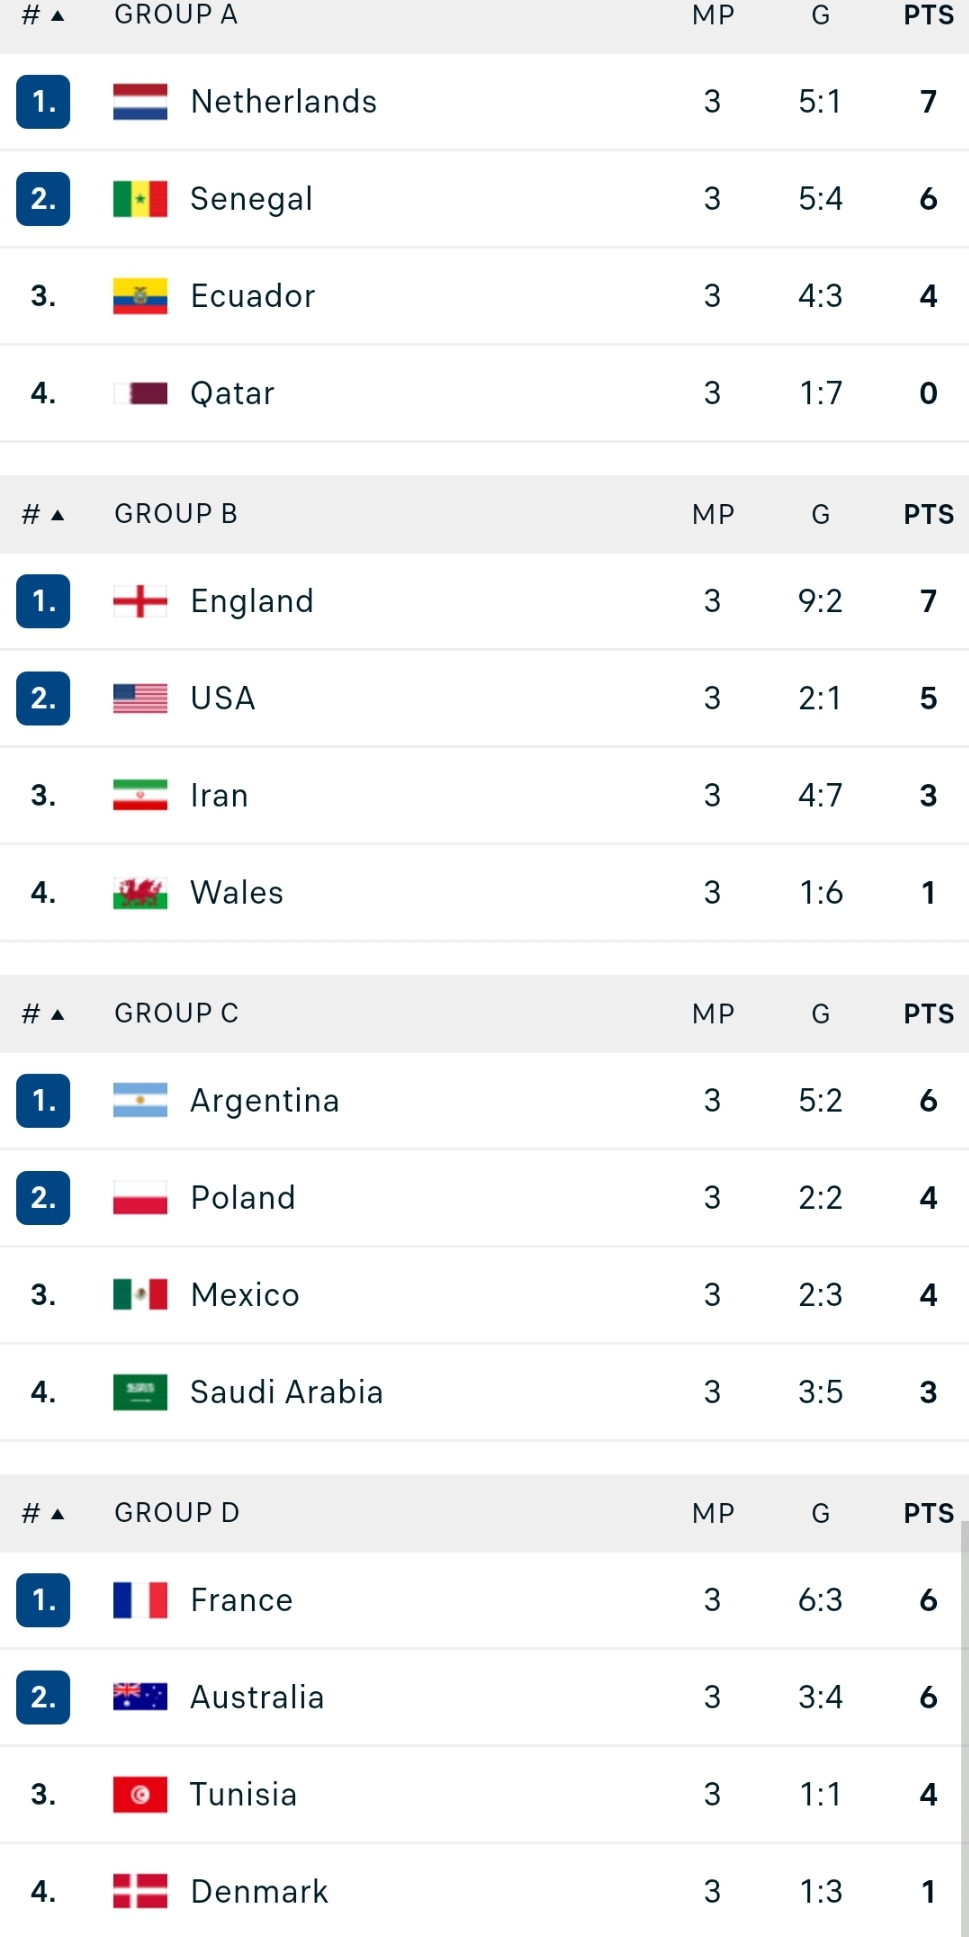Select the Poland team name
The image size is (969, 1937).
(x=243, y=1198)
